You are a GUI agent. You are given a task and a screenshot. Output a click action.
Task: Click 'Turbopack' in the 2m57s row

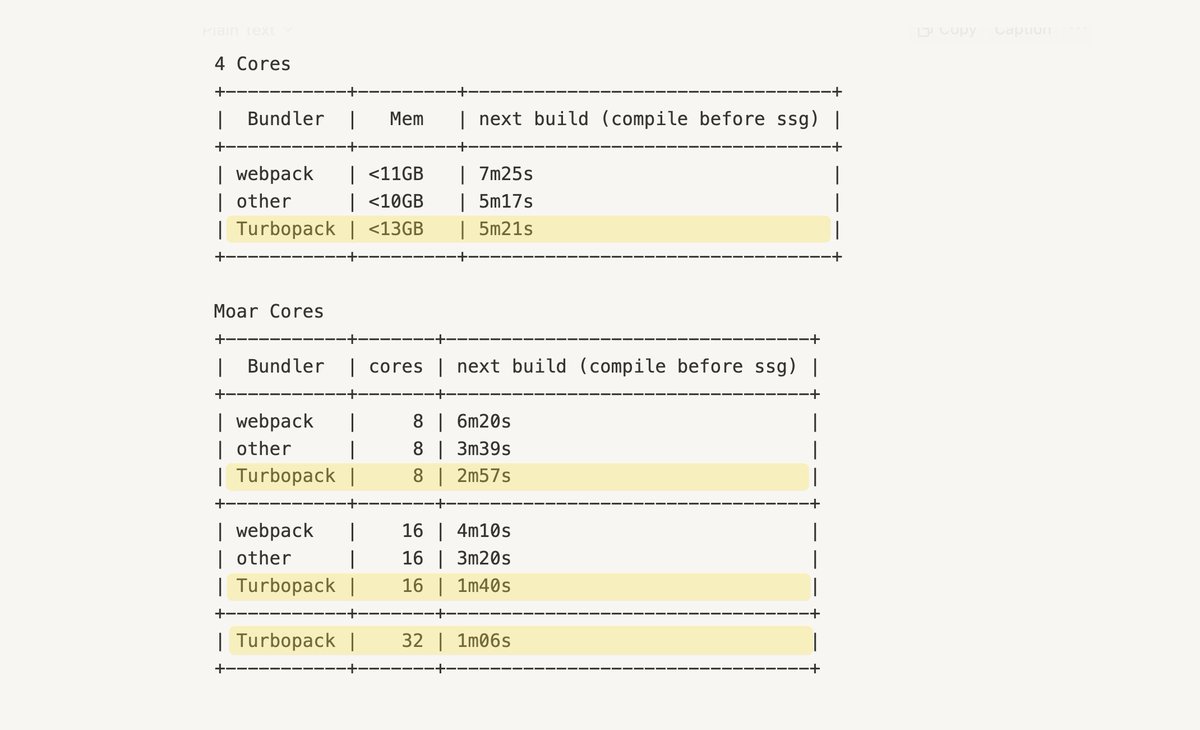286,476
